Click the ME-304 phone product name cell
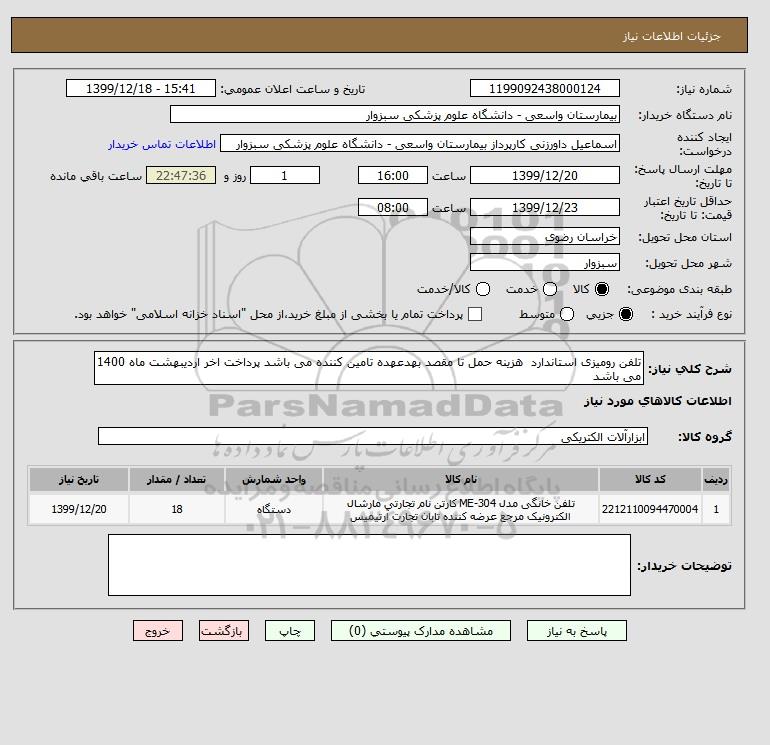The image size is (770, 745). (461, 509)
